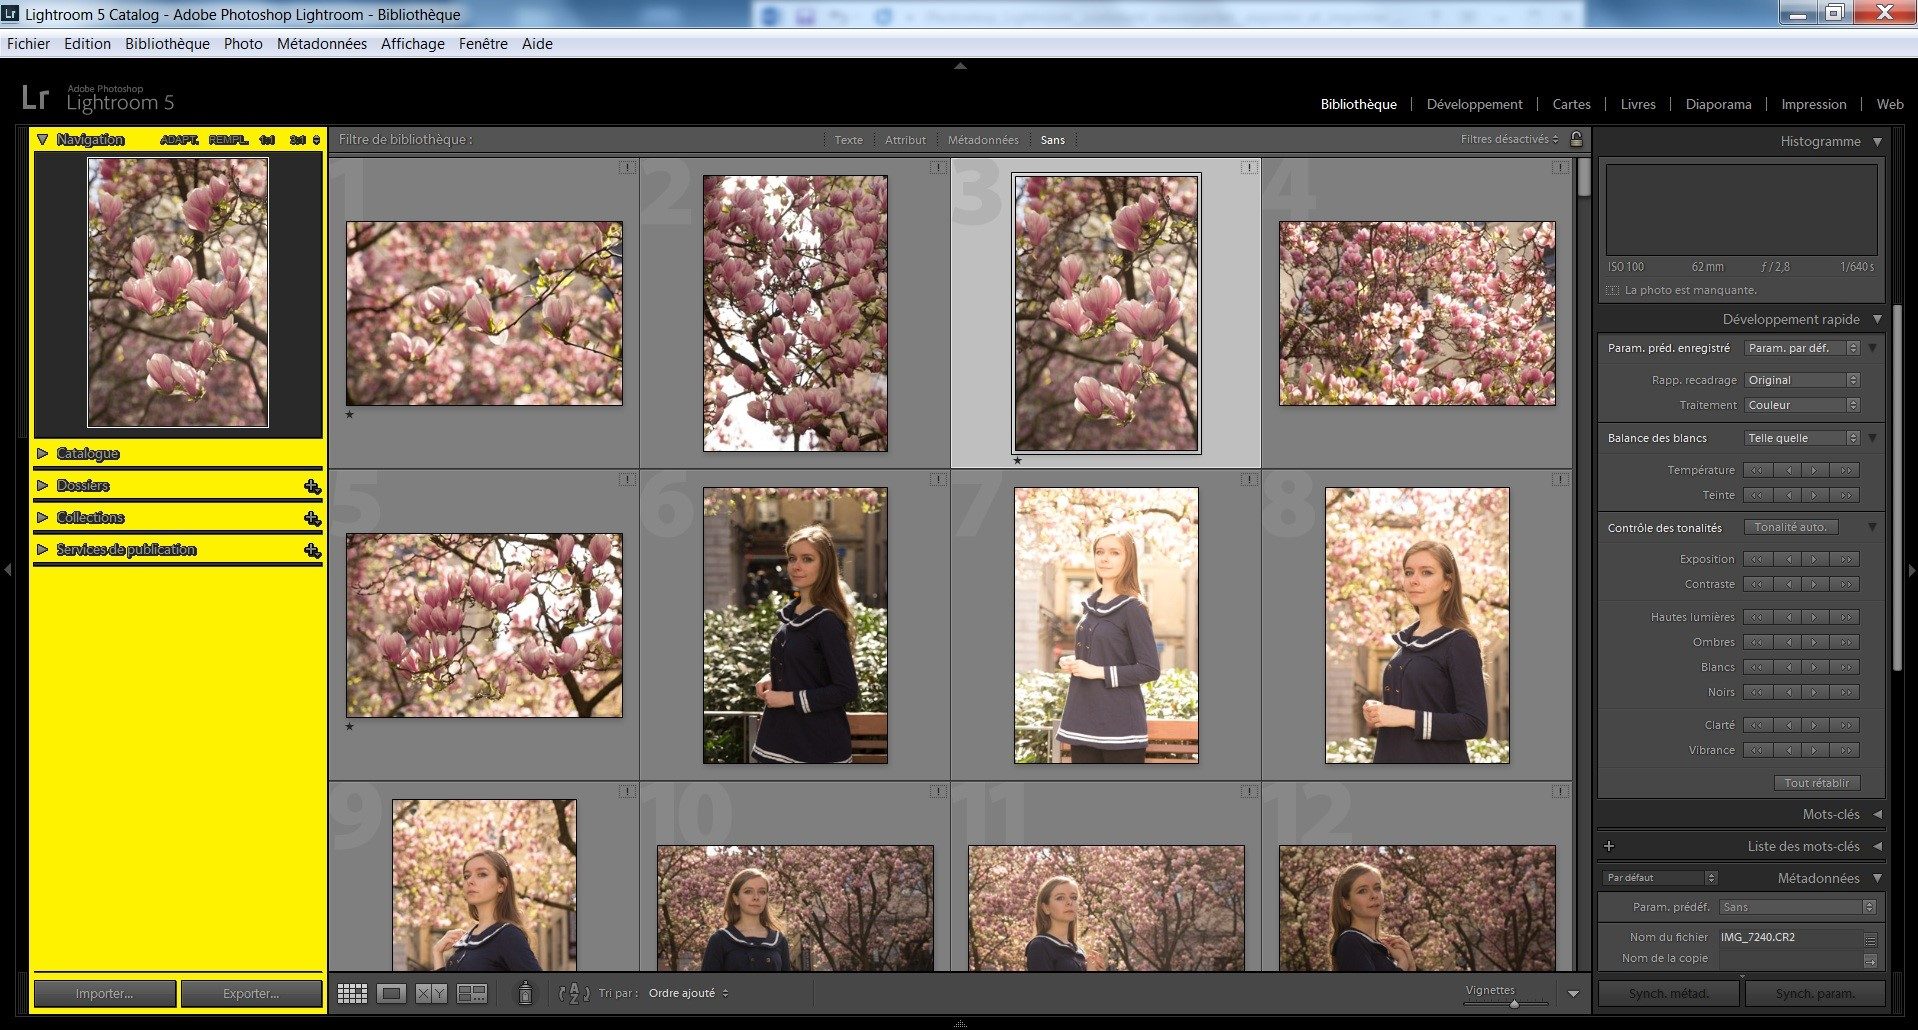Increase Exposition by large step

point(1845,559)
